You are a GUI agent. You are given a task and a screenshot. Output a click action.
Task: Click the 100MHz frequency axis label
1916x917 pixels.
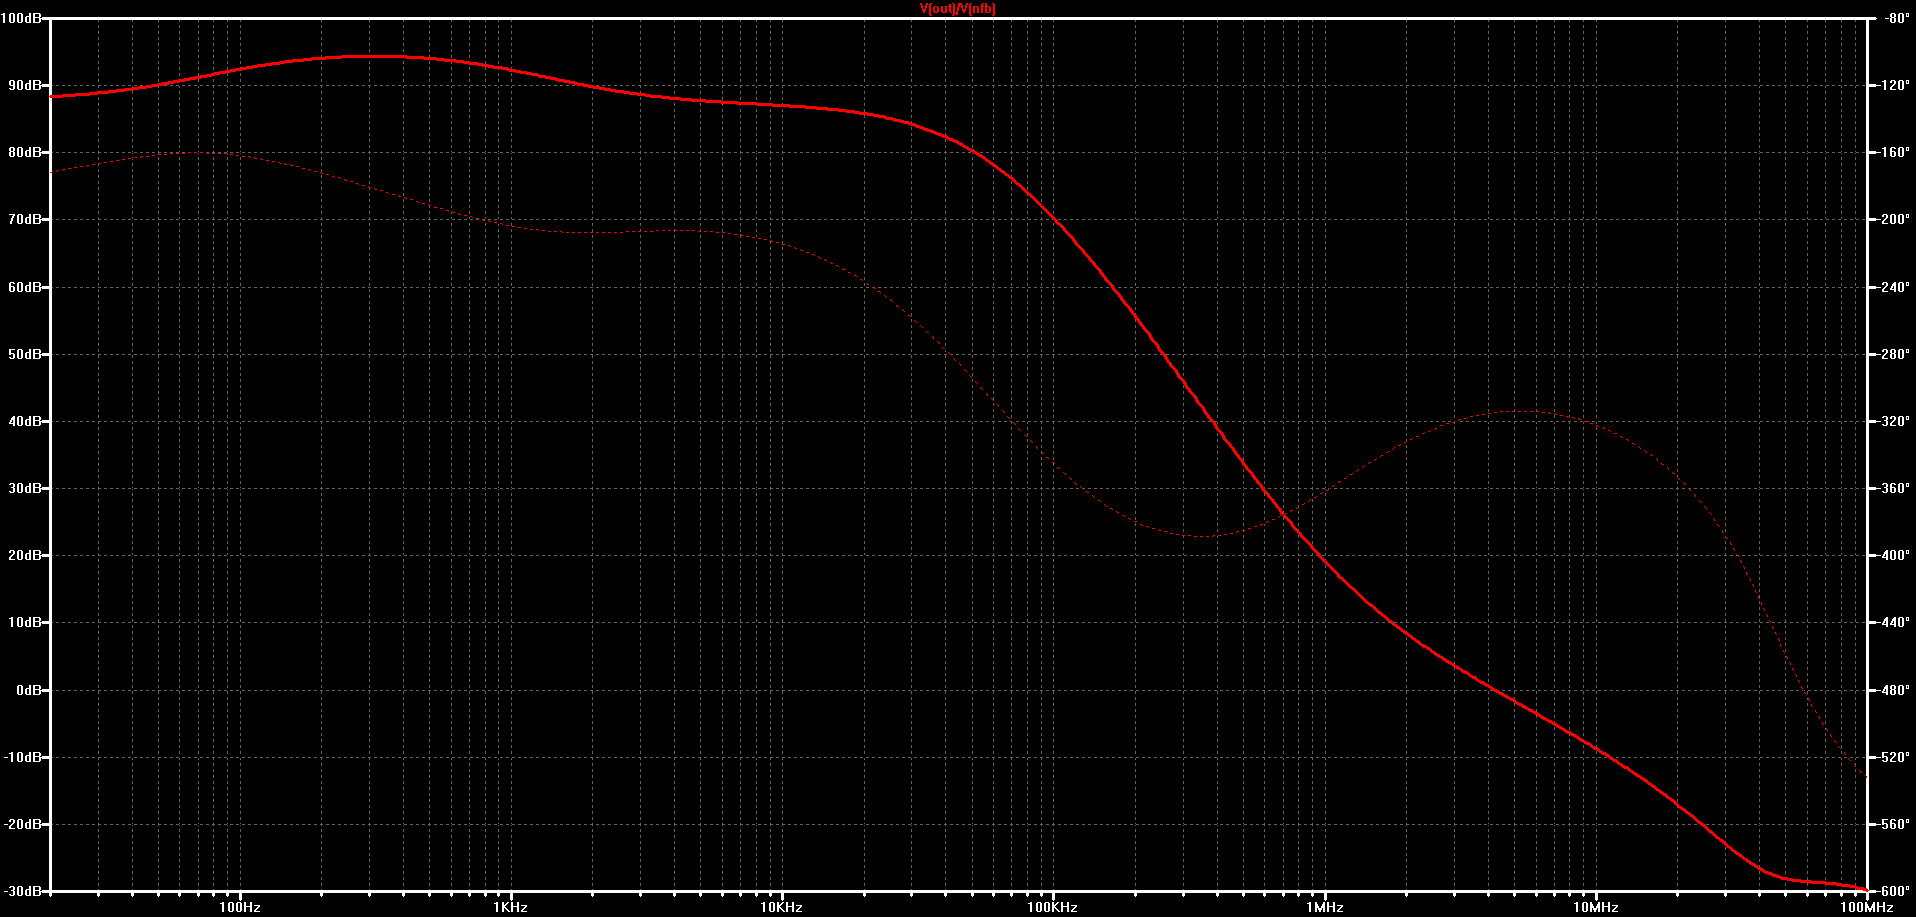[x=1867, y=907]
